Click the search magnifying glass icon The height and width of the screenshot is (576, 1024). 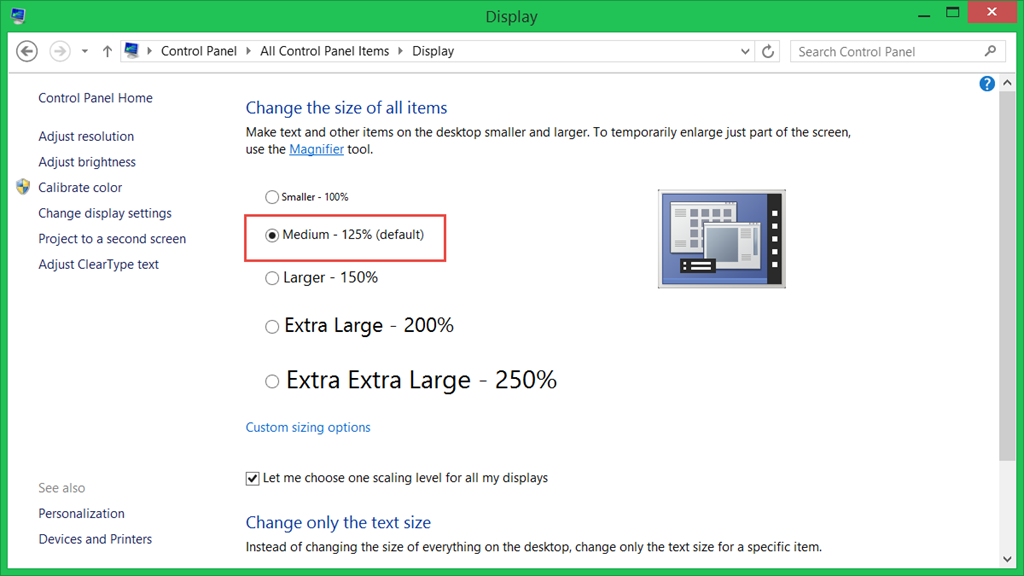(990, 51)
